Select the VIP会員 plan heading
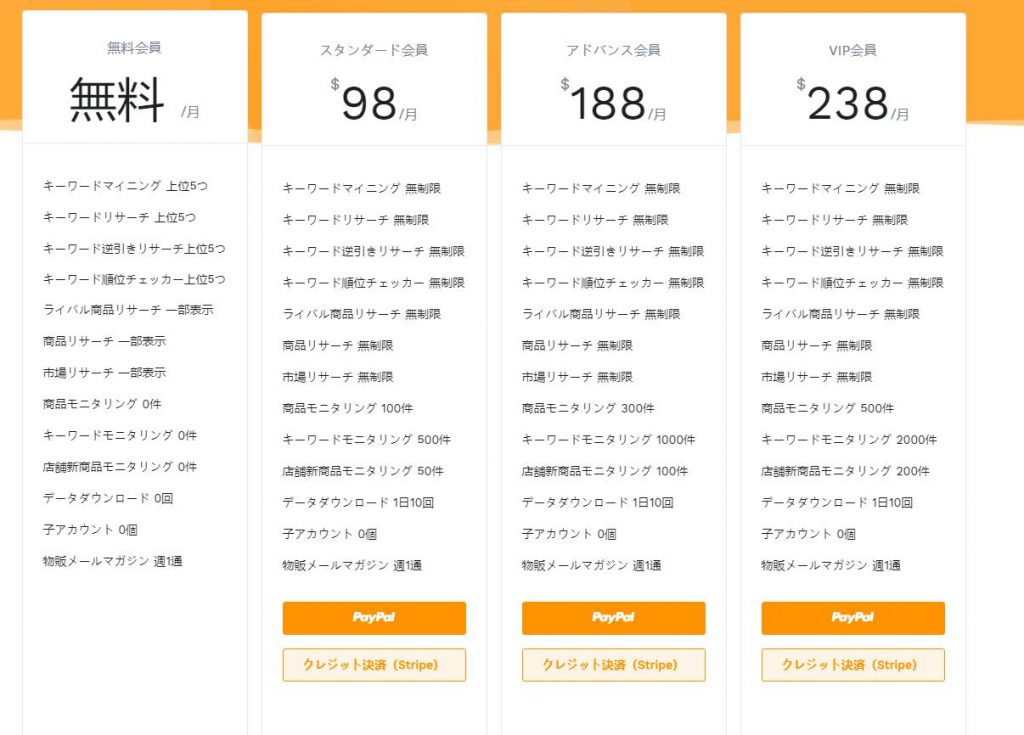The height and width of the screenshot is (735, 1024). point(852,50)
